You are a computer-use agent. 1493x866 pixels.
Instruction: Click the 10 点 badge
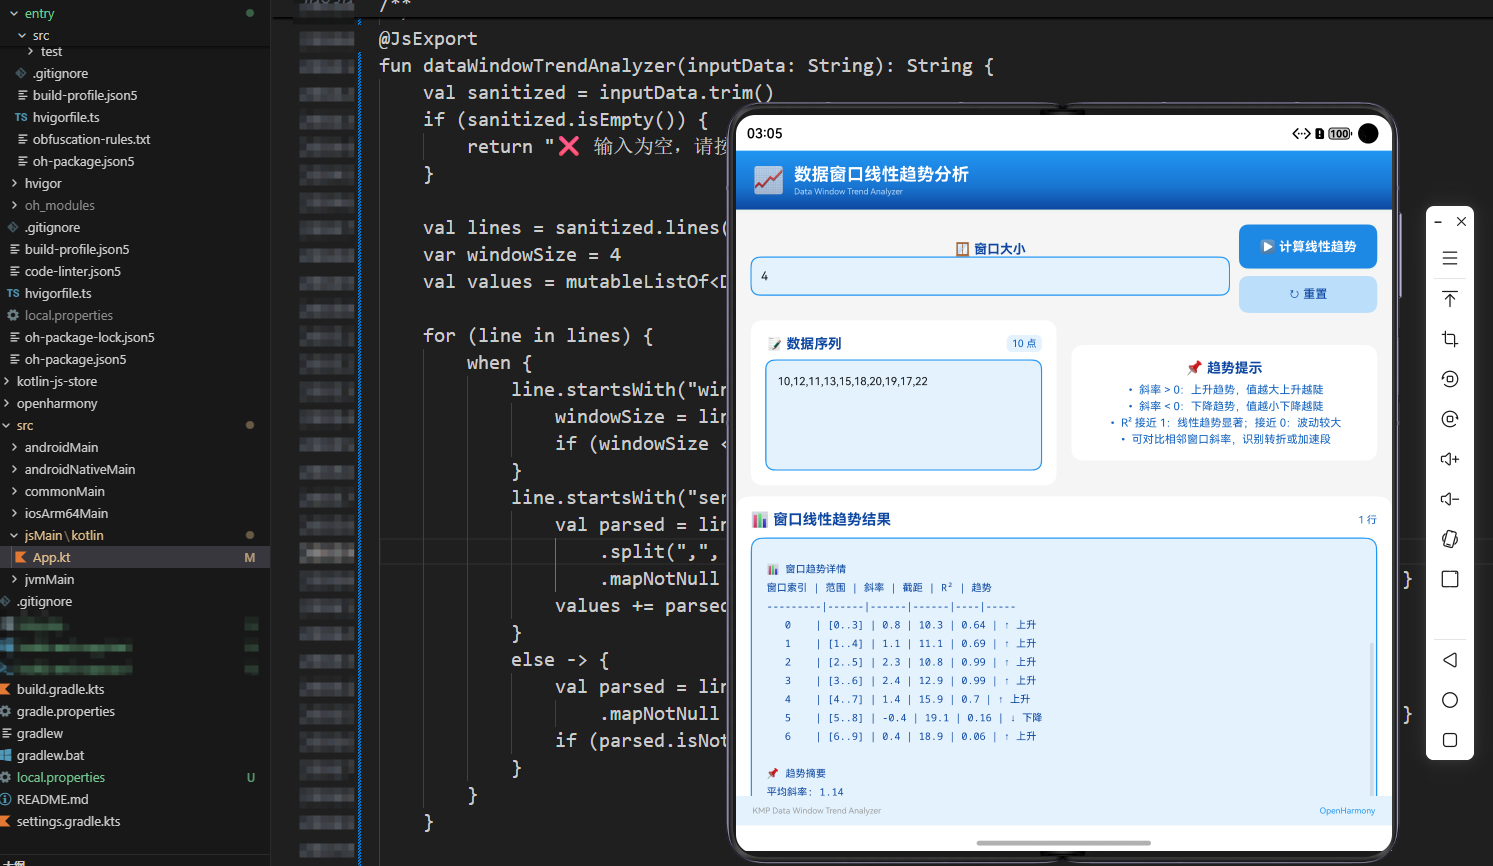coord(1024,343)
